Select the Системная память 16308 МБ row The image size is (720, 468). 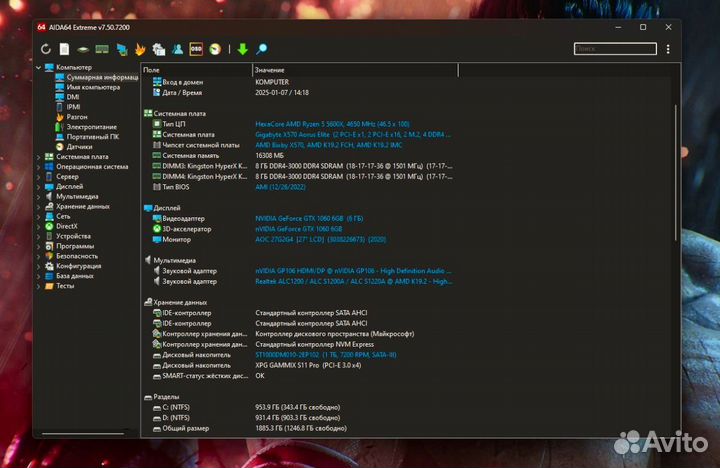click(218, 156)
